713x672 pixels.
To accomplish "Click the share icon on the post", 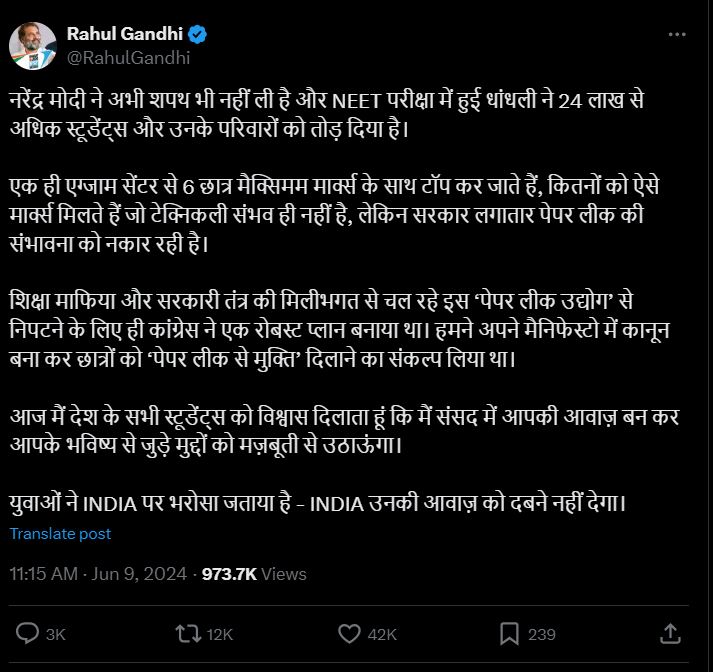I will click(x=671, y=633).
